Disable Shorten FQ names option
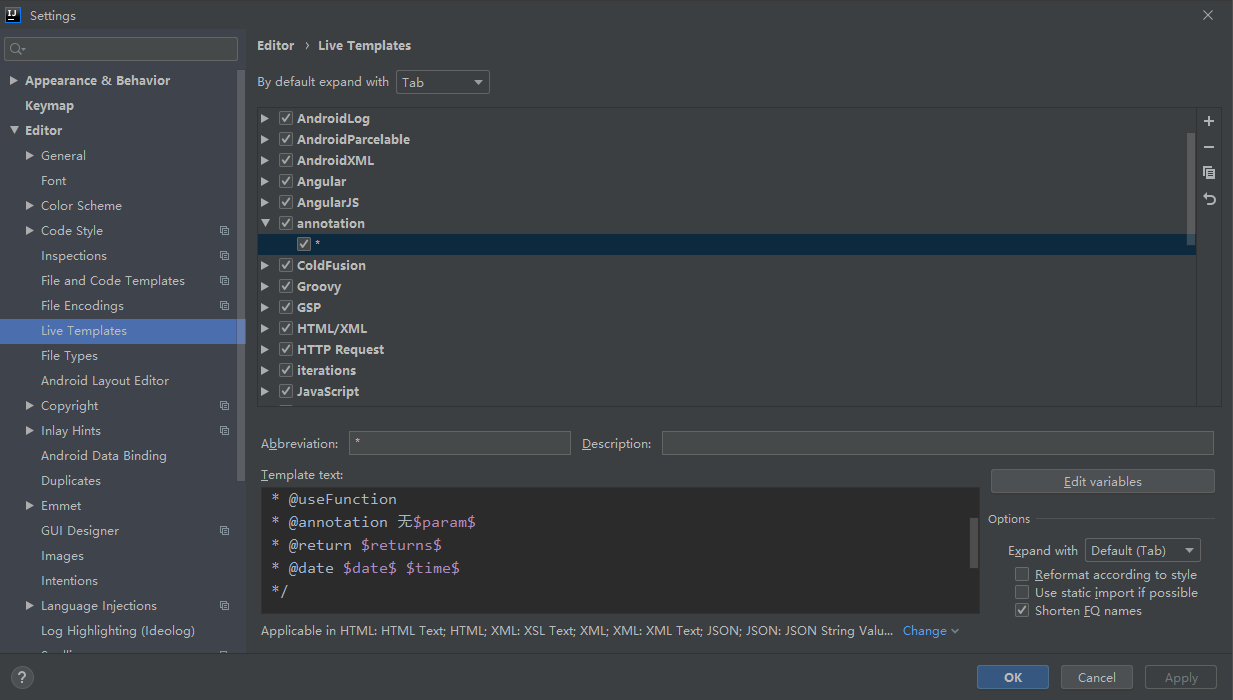The height and width of the screenshot is (700, 1233). click(1022, 611)
